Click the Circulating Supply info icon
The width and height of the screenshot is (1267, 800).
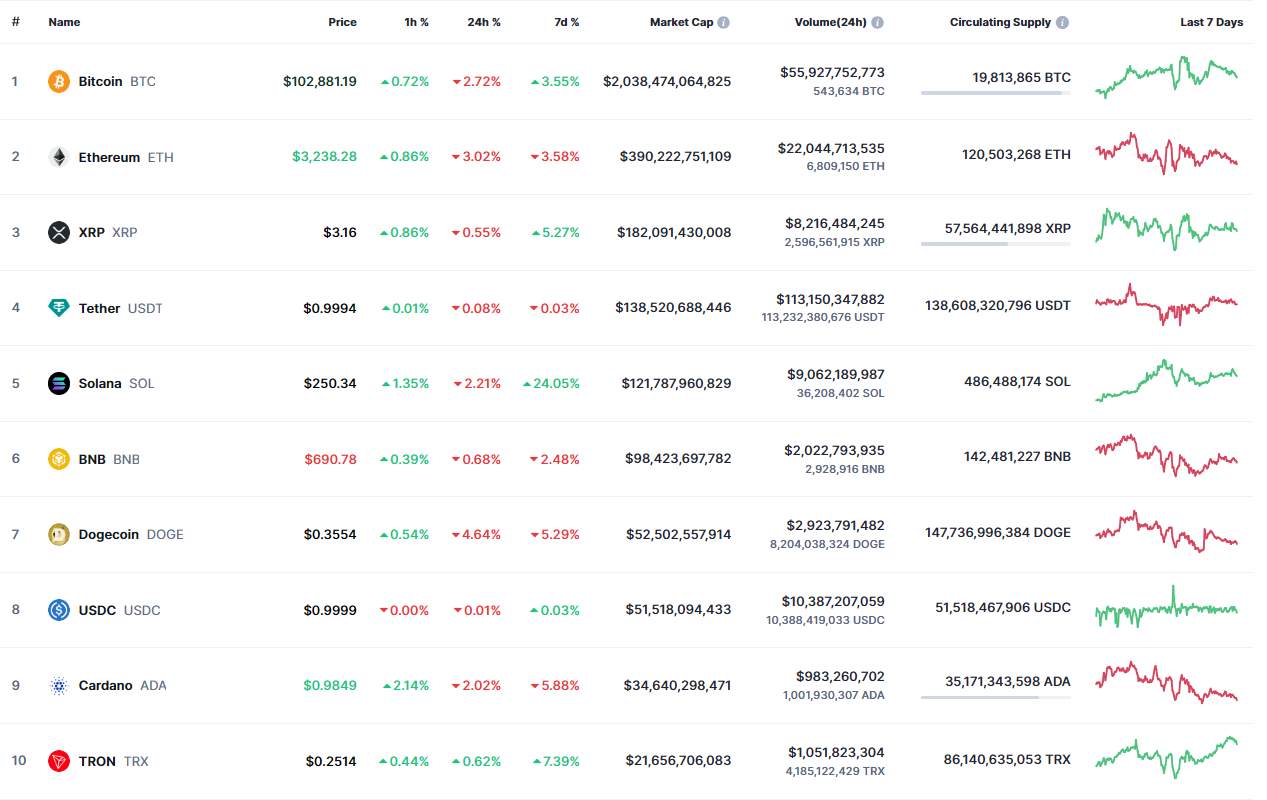(1062, 22)
